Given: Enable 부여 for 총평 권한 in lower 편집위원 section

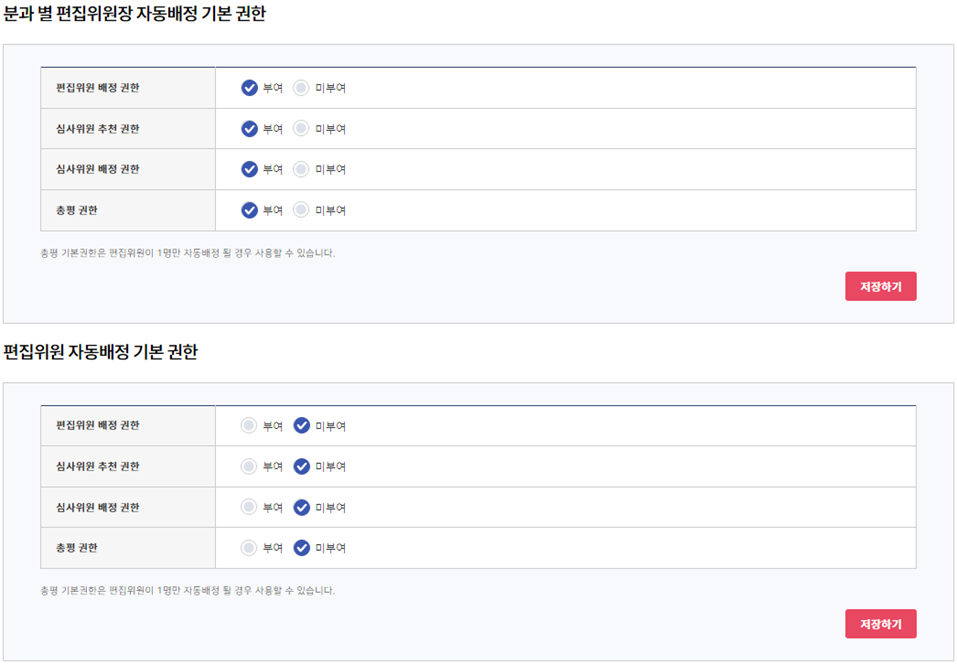Looking at the screenshot, I should point(249,548).
